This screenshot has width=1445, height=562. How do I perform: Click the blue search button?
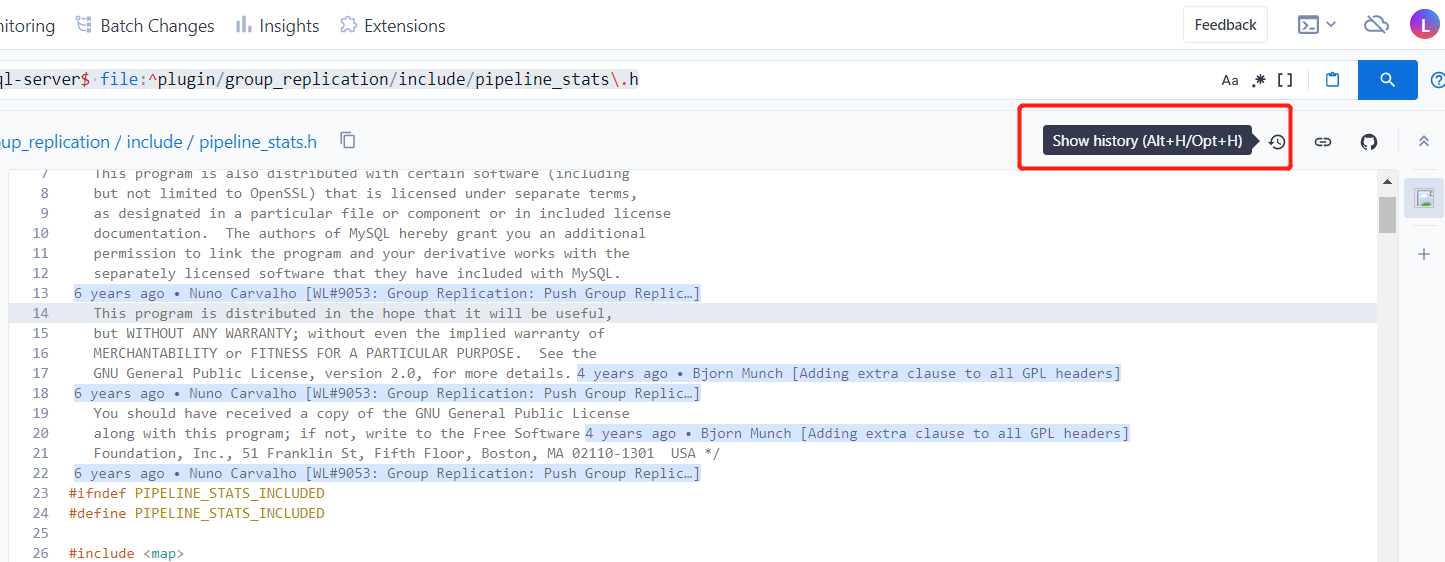tap(1387, 80)
